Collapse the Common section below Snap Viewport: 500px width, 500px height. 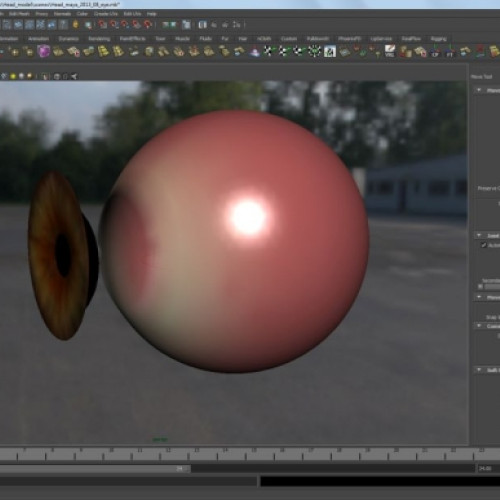point(479,325)
